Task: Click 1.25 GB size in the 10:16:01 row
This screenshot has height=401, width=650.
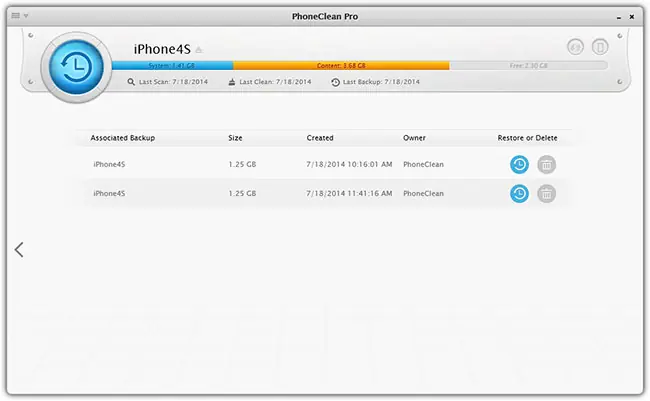Action: [x=242, y=164]
